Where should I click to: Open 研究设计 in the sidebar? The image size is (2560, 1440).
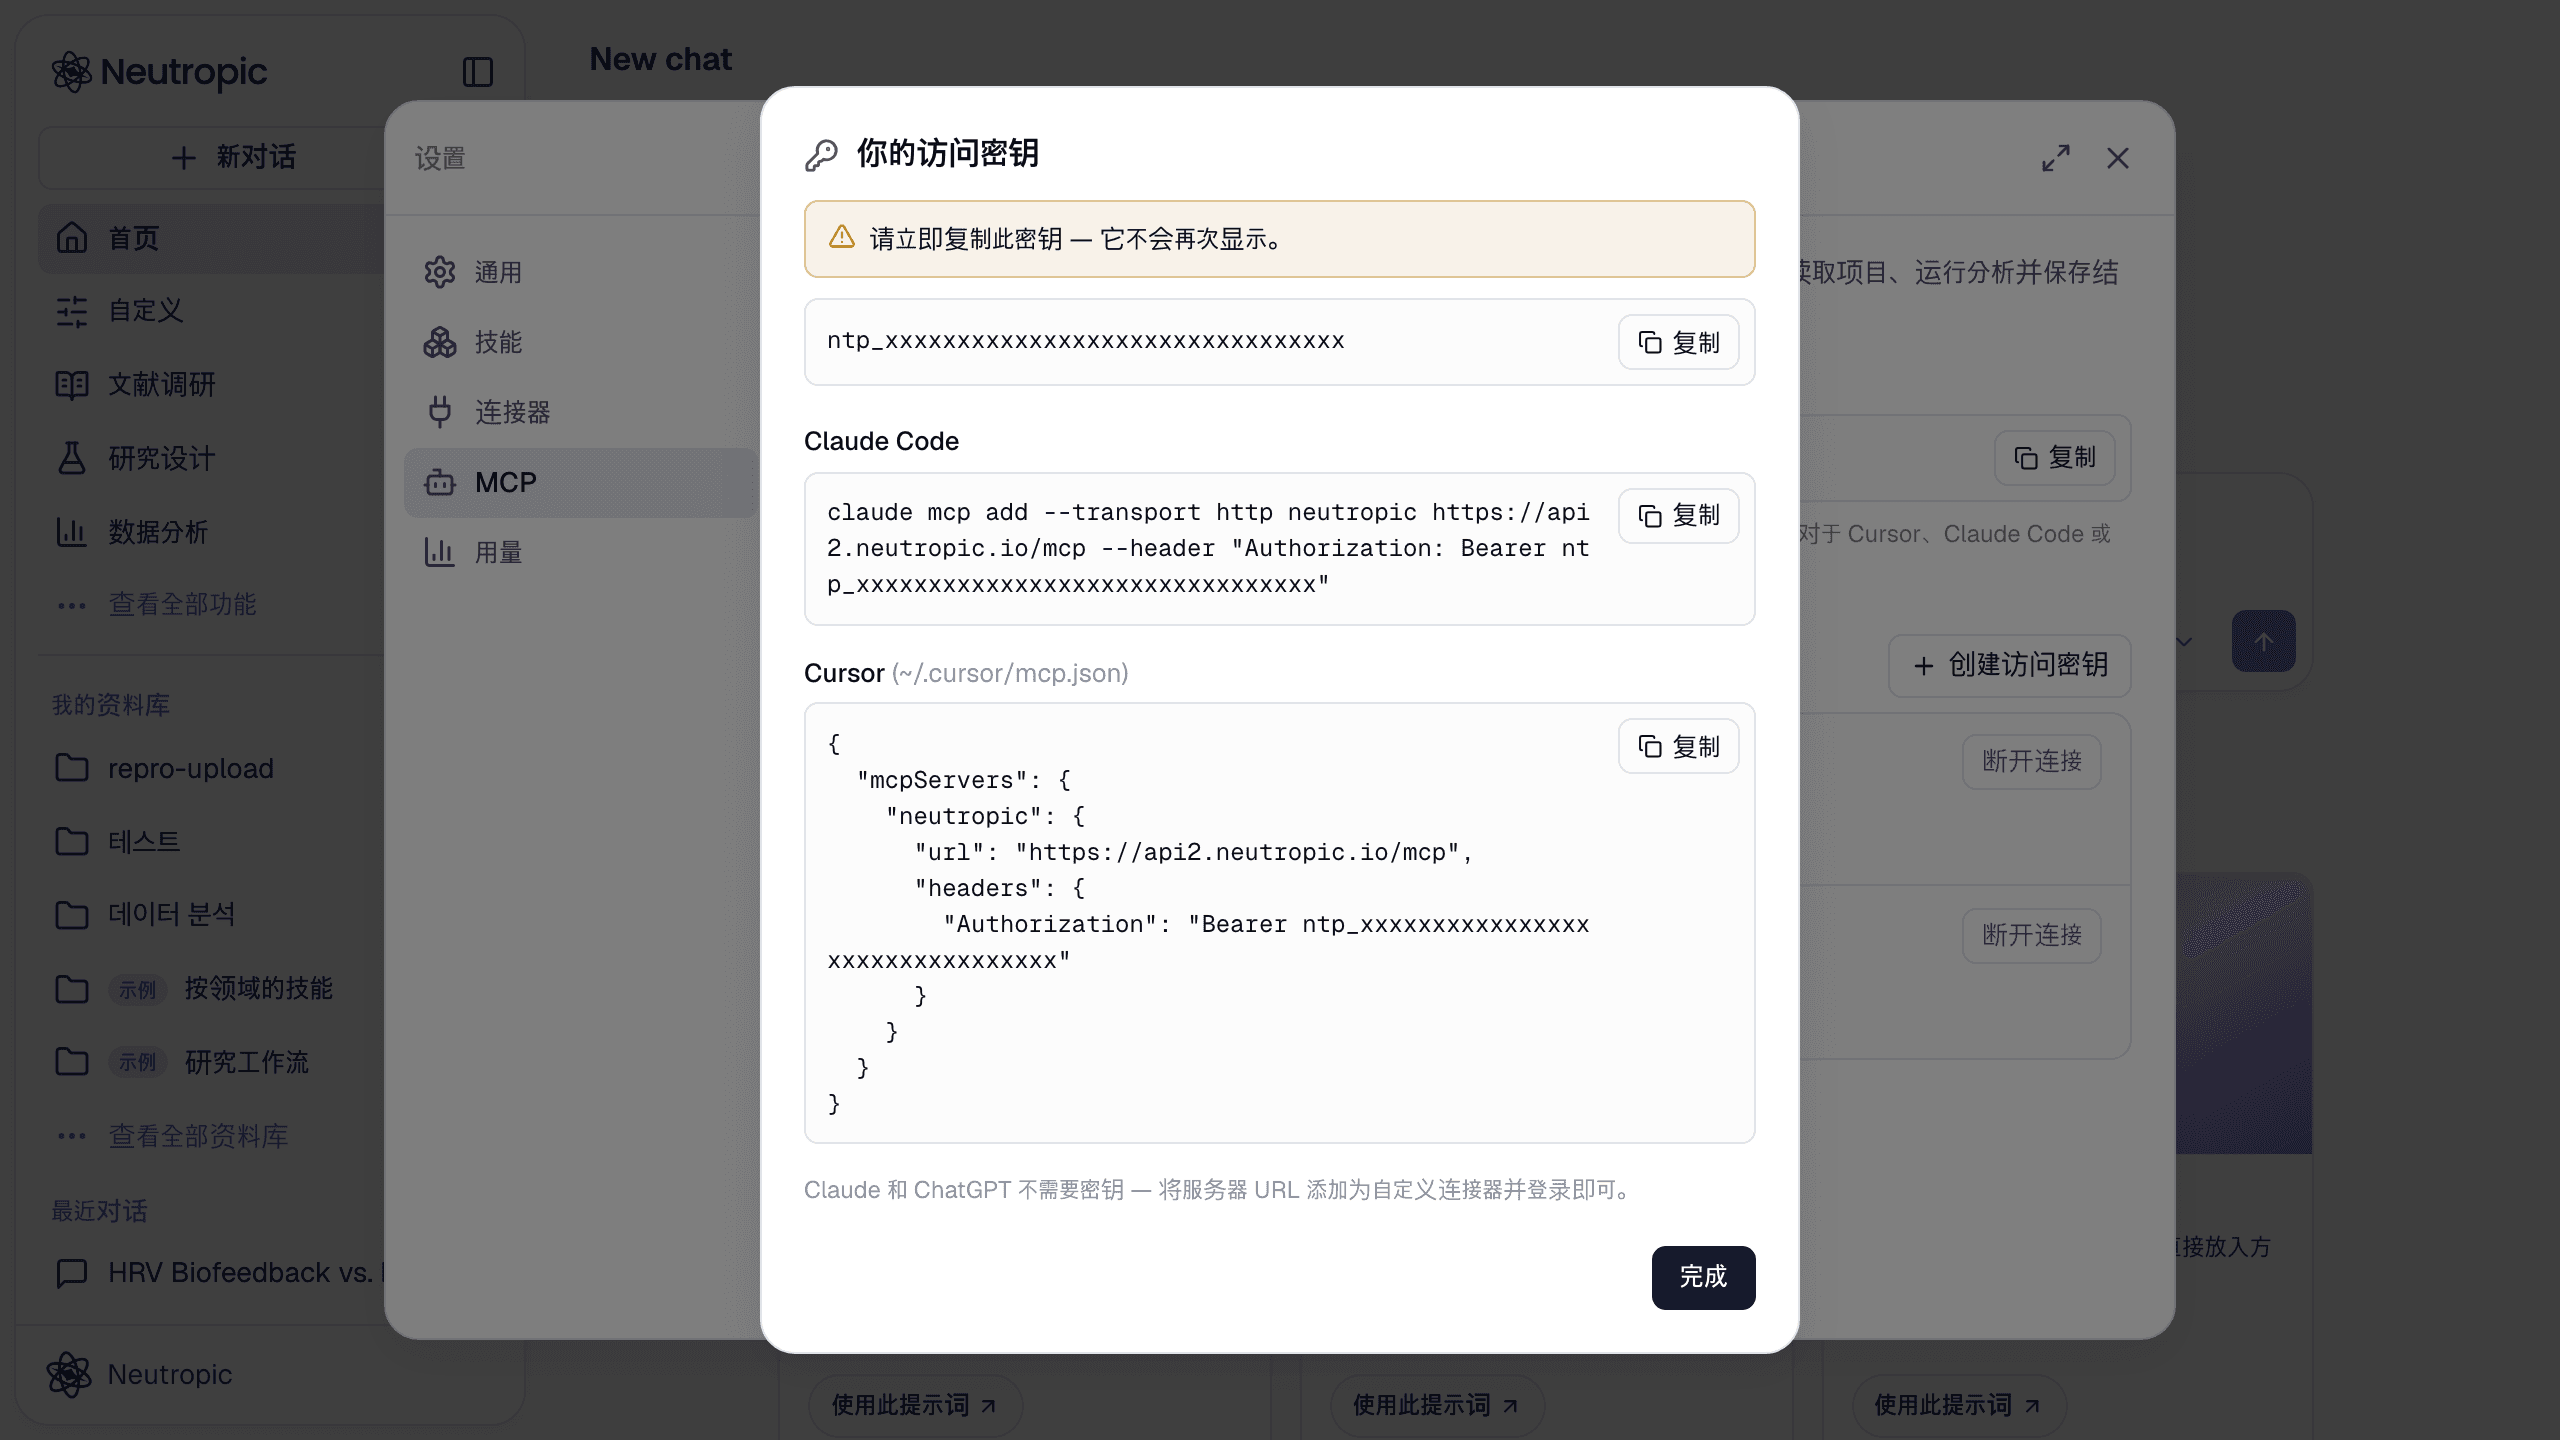pos(212,459)
